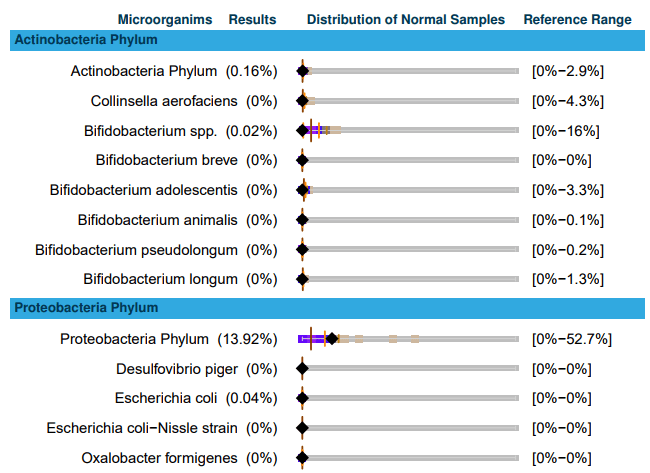Click the Reference Range column heading
Viewport: 650px width, 473px height.
click(577, 19)
